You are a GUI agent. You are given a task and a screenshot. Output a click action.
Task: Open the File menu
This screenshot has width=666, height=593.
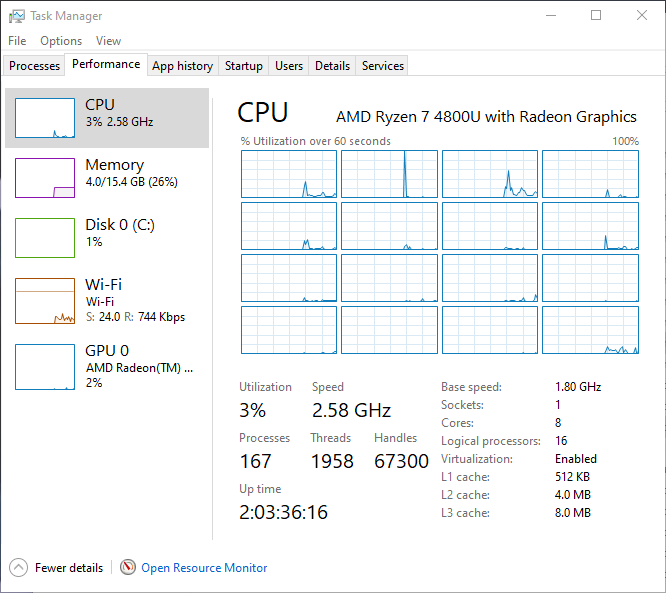[x=17, y=41]
